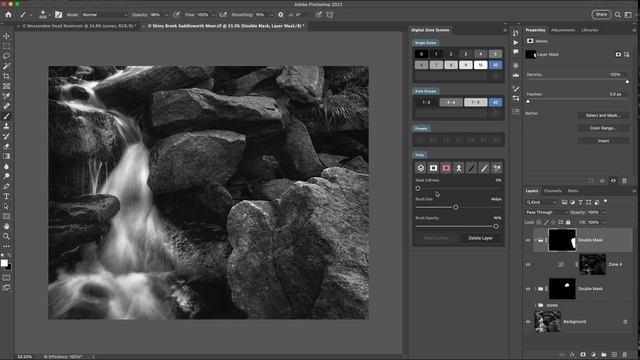The image size is (640, 360).
Task: Hide the Background layer
Action: [528, 322]
